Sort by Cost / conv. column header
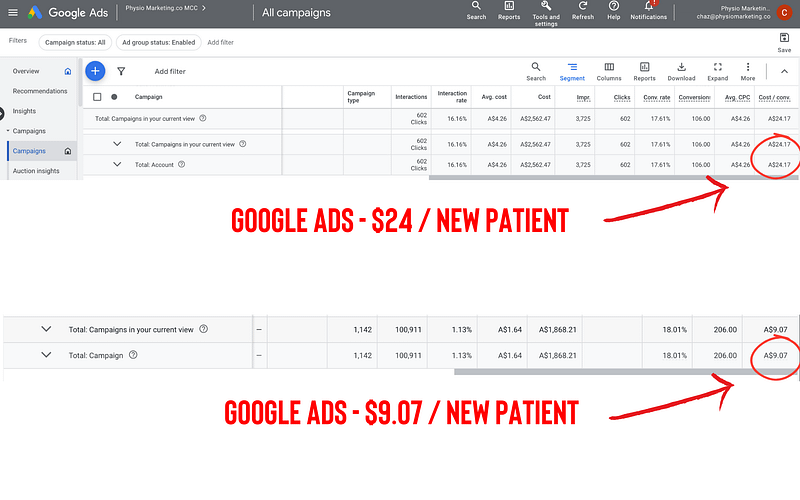 (x=774, y=97)
